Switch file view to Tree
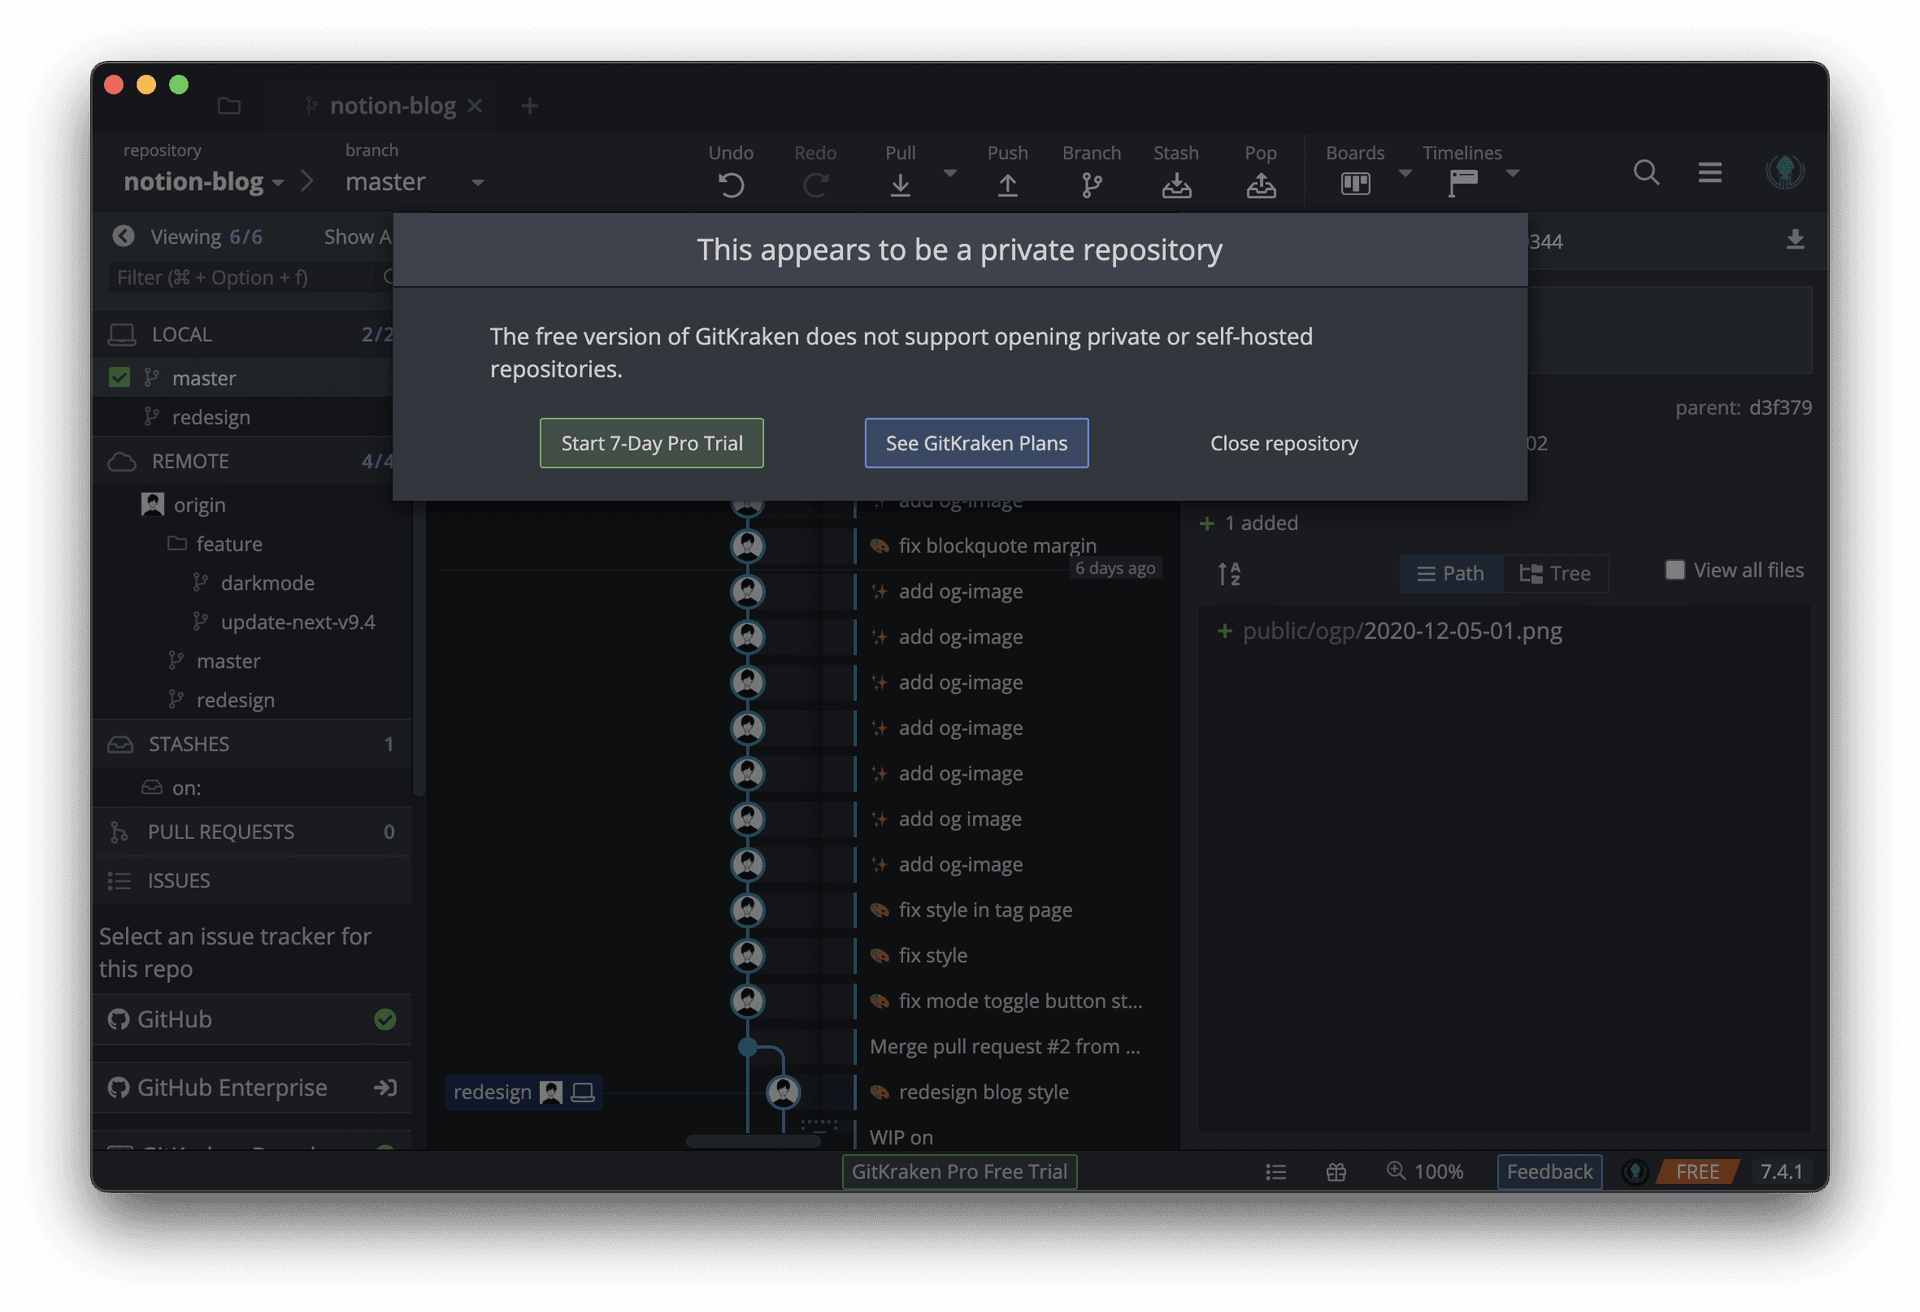 [x=1555, y=573]
